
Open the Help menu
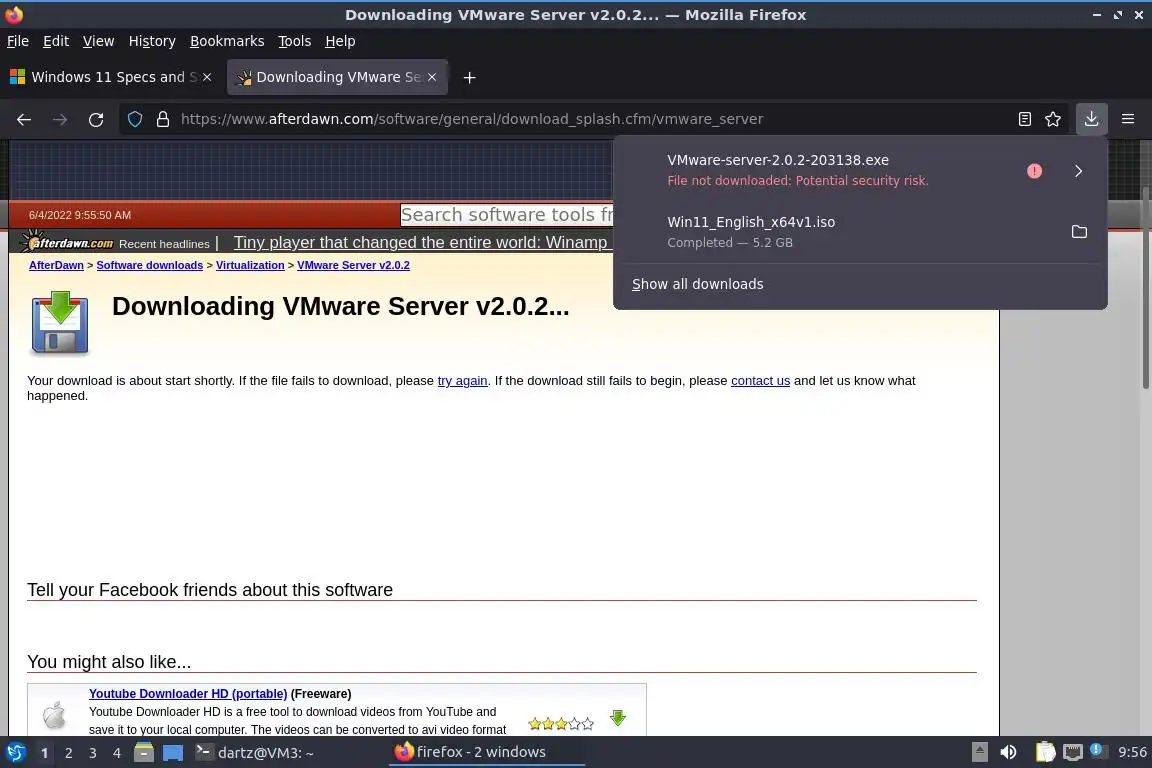click(340, 41)
